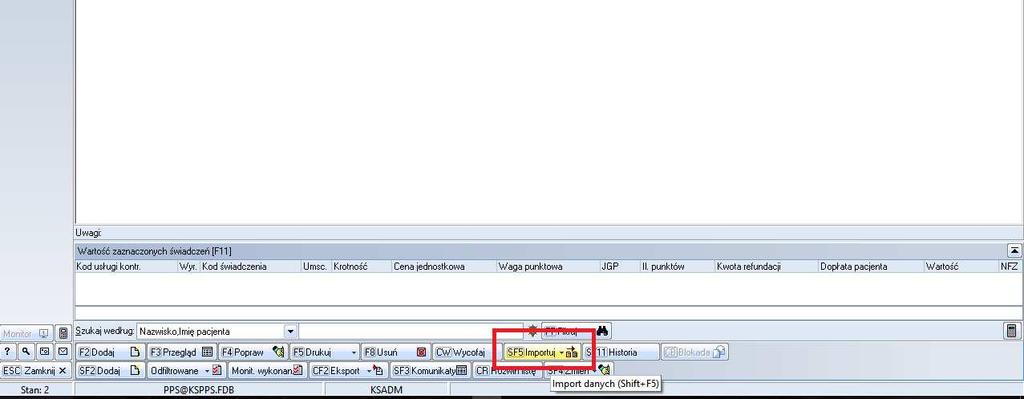Click SF2 Dodaj button
Screen dimensions: 1024x399
(109, 370)
